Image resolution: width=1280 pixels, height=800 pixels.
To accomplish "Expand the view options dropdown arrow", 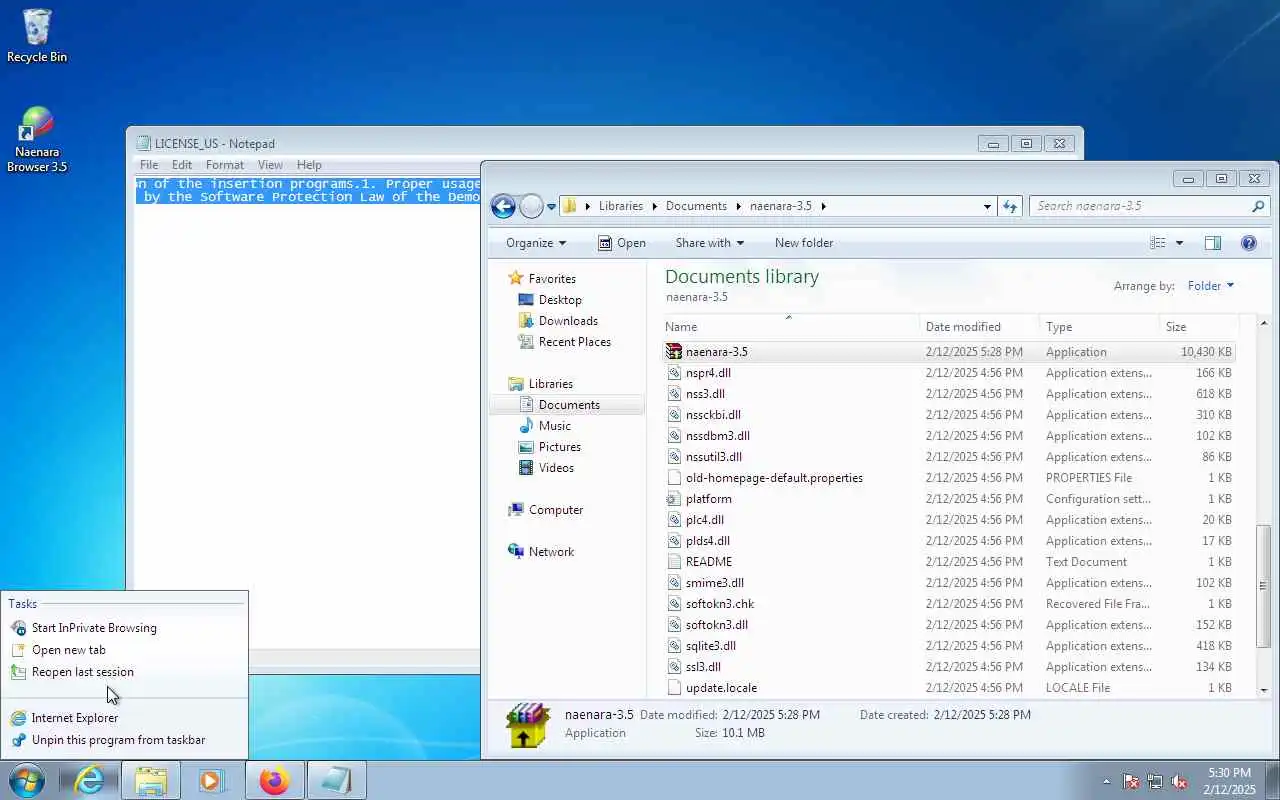I will click(1179, 243).
